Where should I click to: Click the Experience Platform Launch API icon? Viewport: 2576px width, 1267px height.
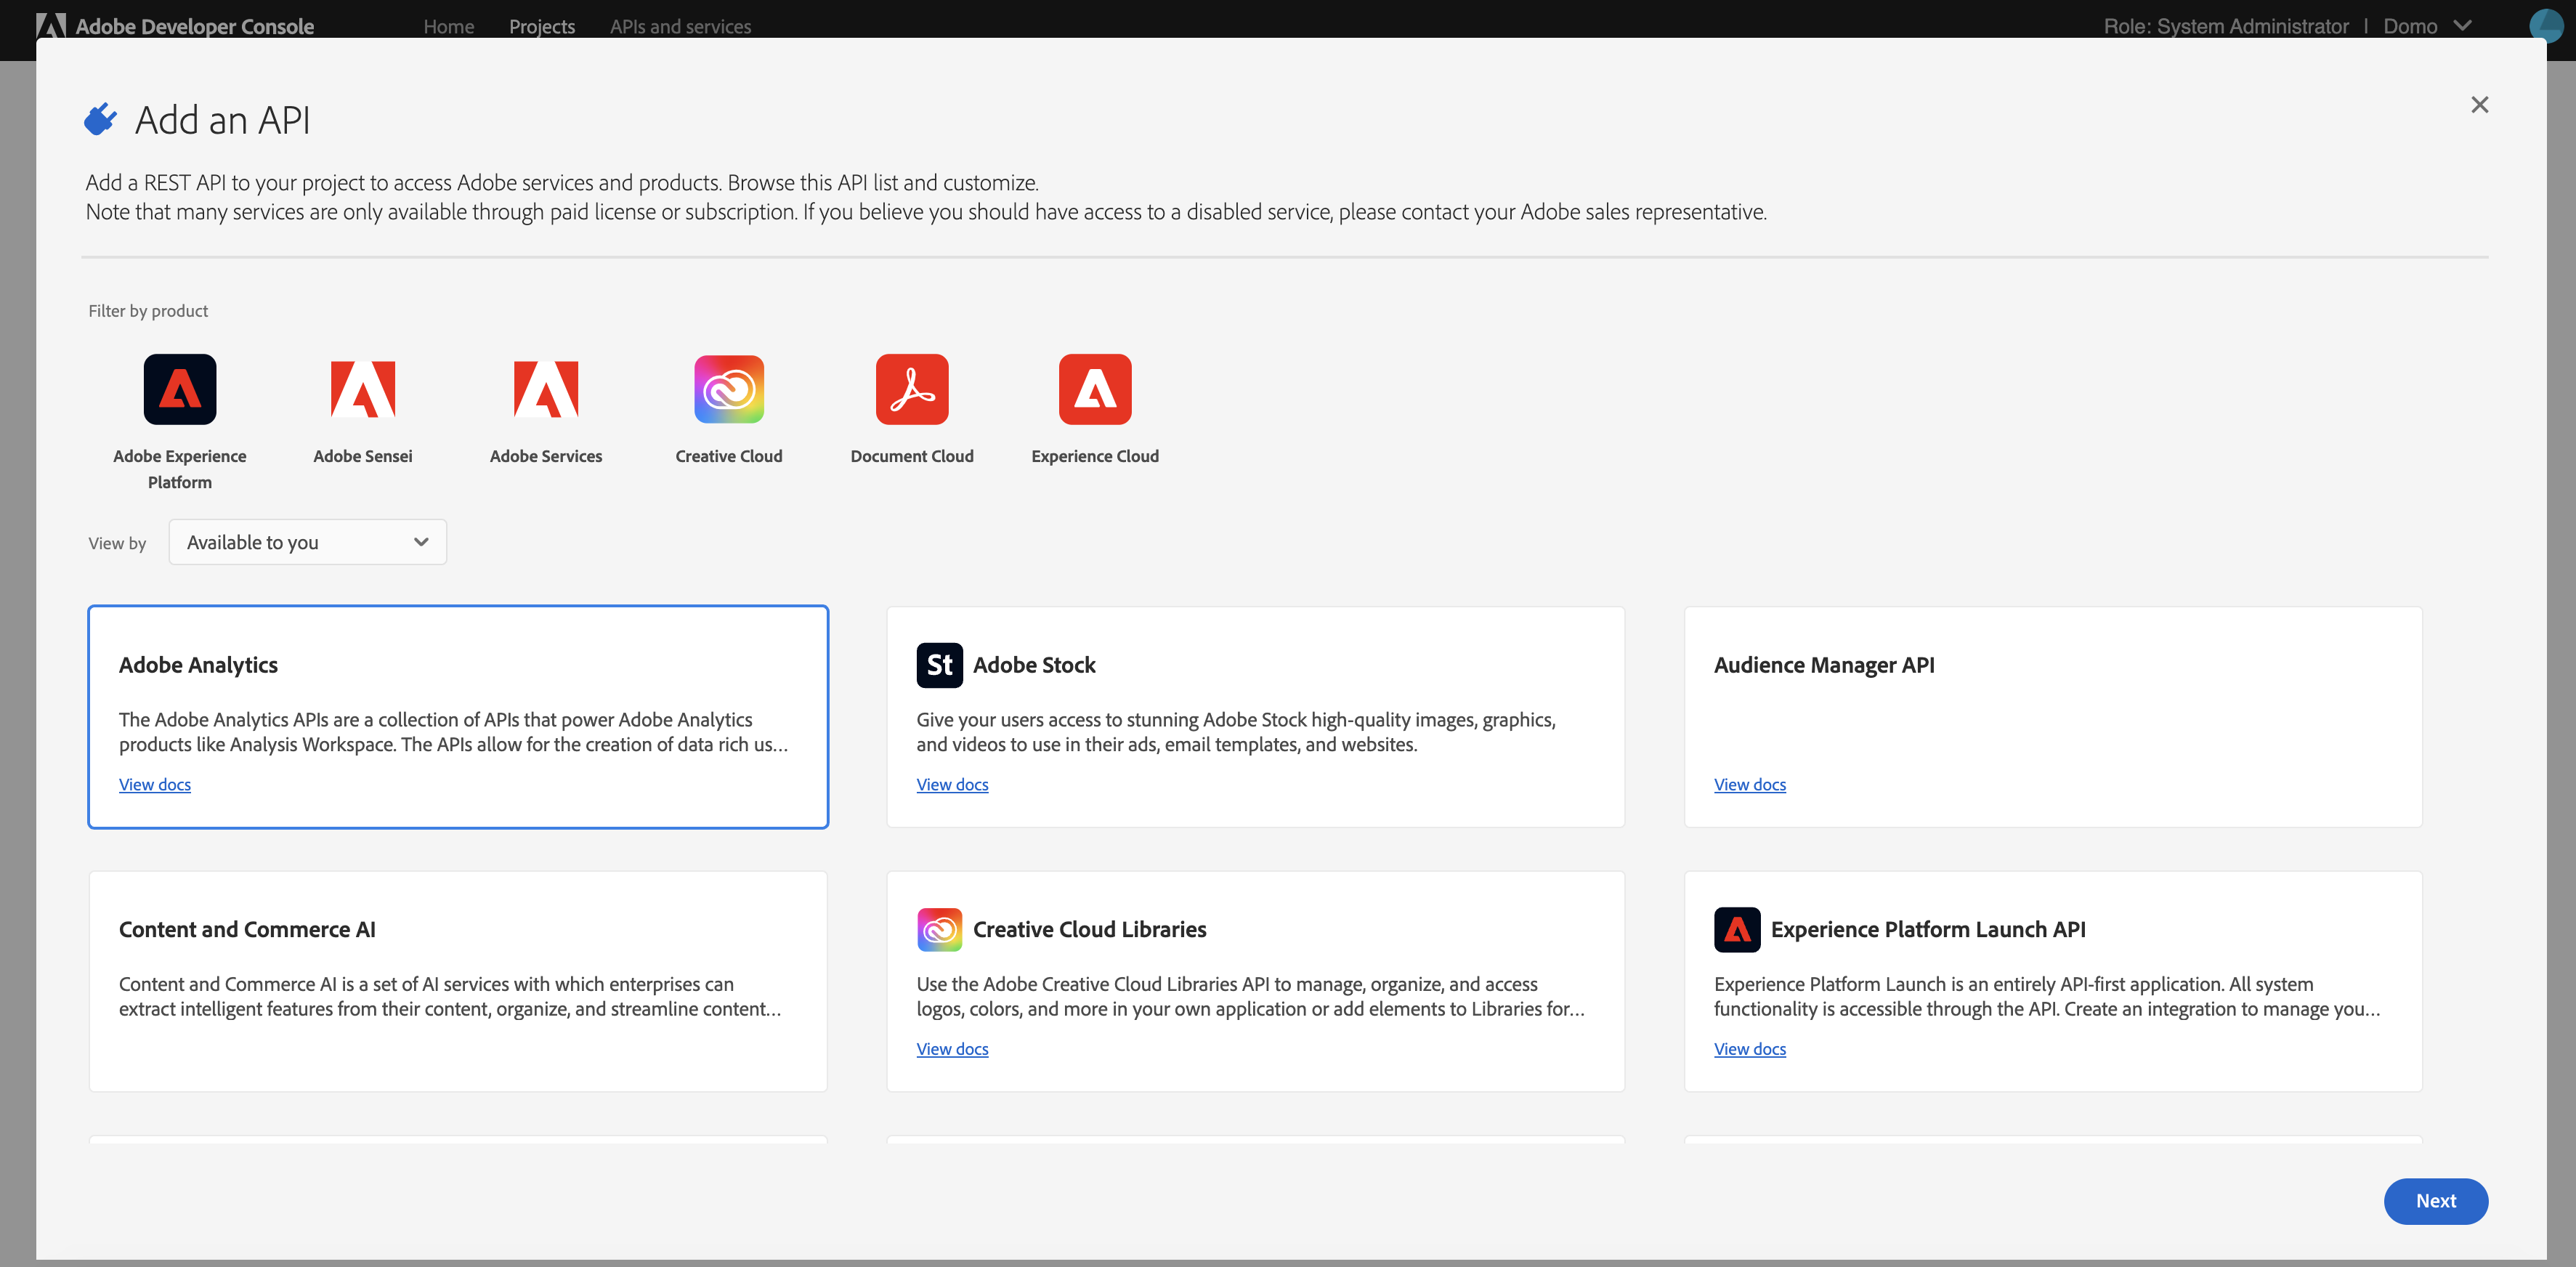[1737, 929]
